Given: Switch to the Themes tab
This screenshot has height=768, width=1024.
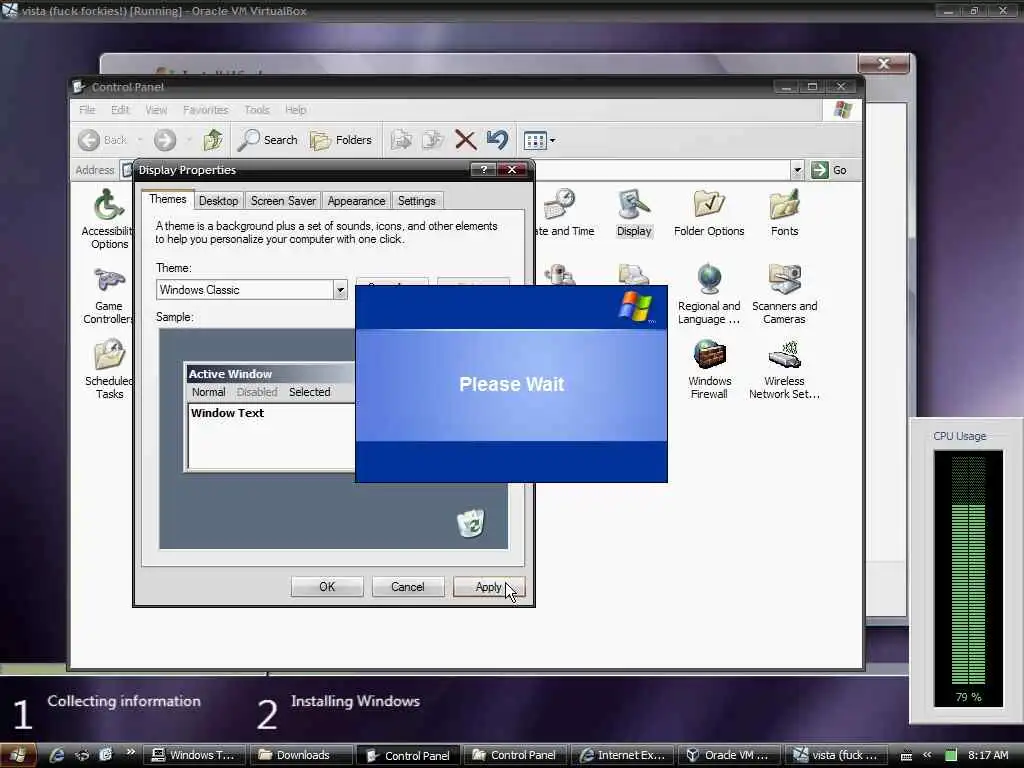Looking at the screenshot, I should 167,199.
